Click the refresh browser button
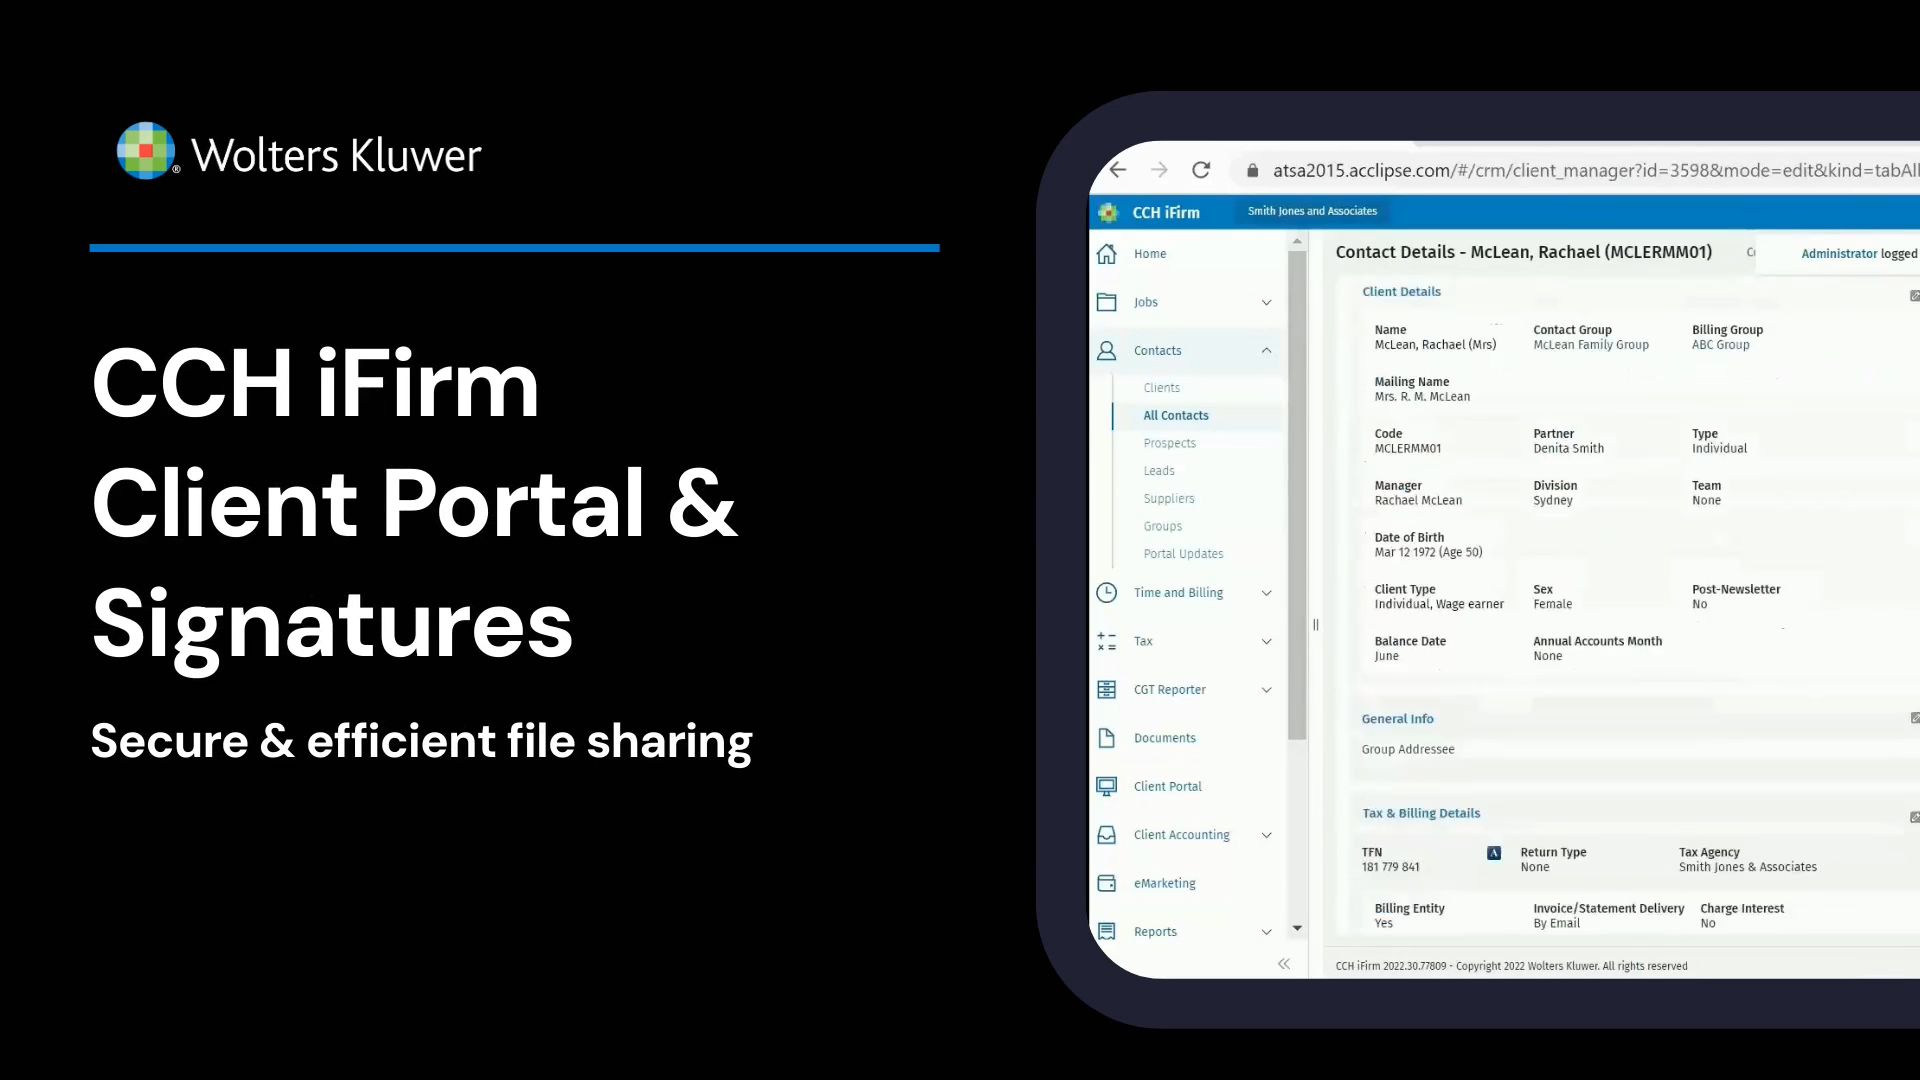 pos(1200,169)
